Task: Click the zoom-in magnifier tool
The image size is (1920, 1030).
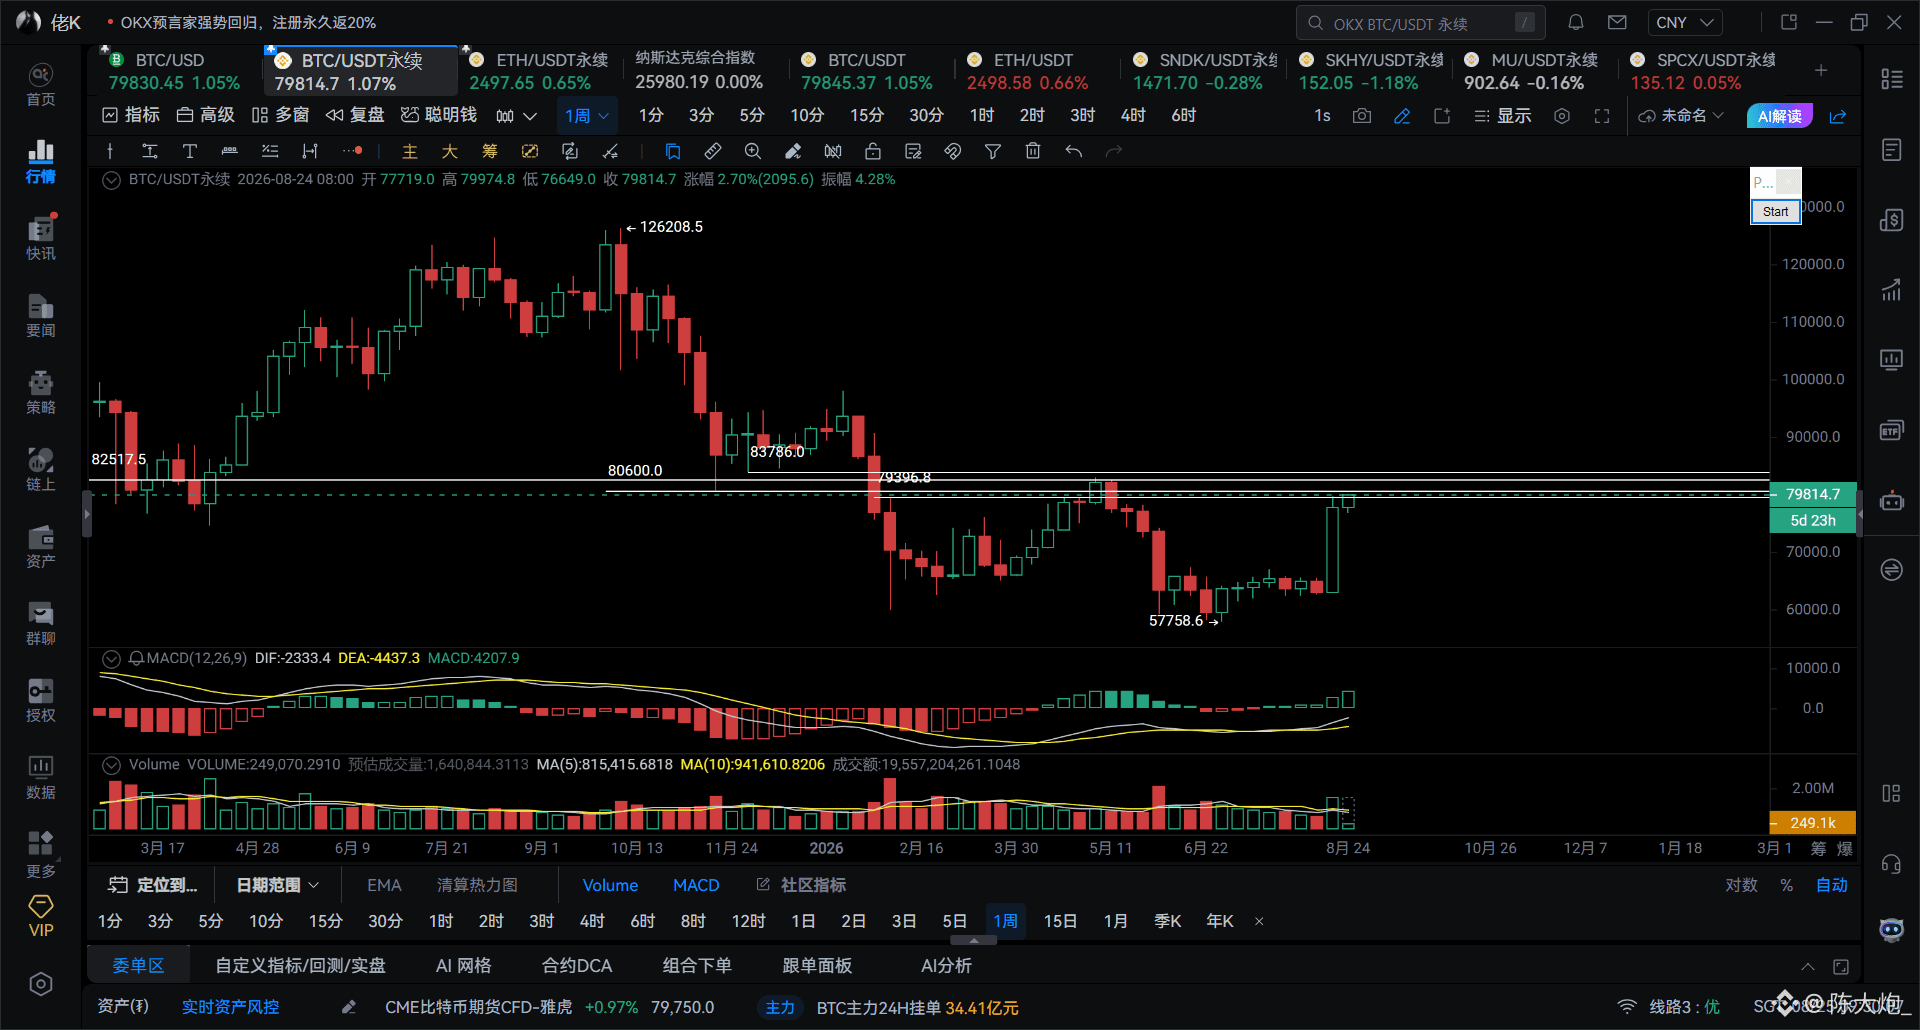Action: pos(752,151)
